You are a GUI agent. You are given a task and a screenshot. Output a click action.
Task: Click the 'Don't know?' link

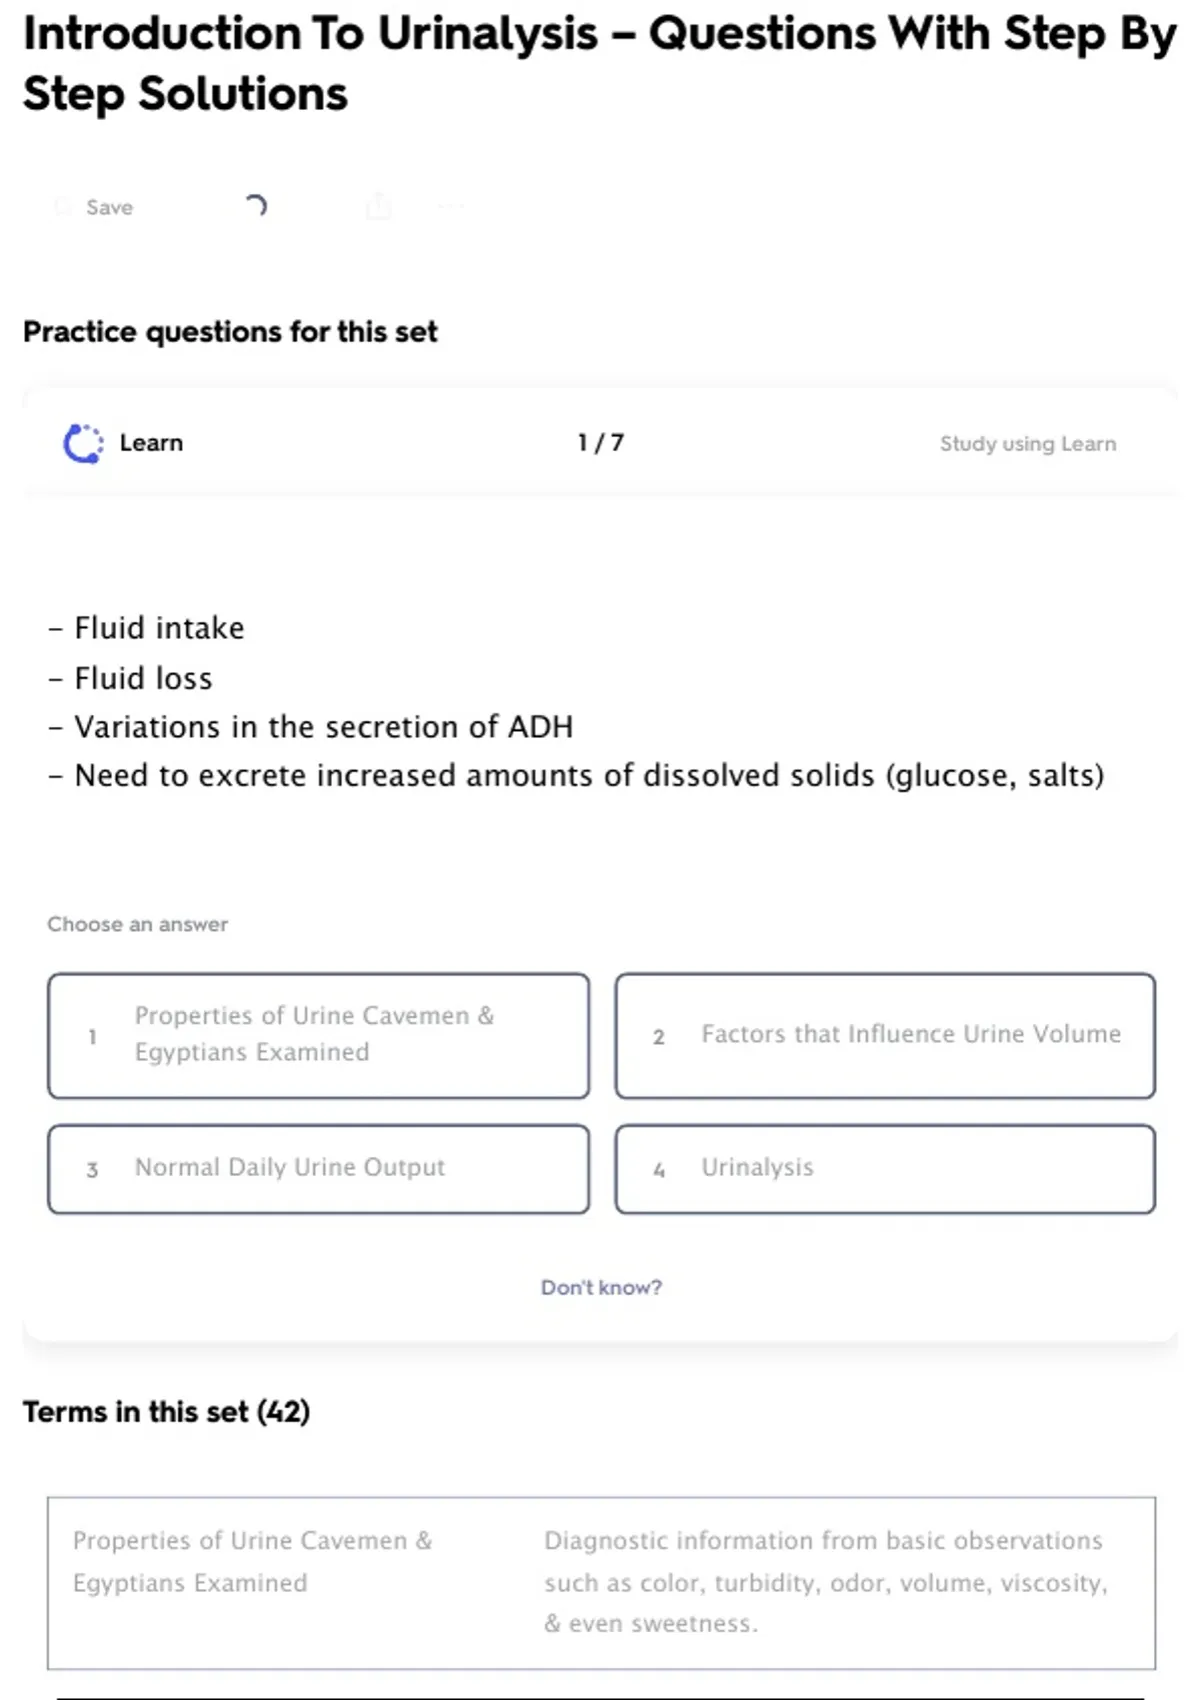click(x=601, y=1287)
